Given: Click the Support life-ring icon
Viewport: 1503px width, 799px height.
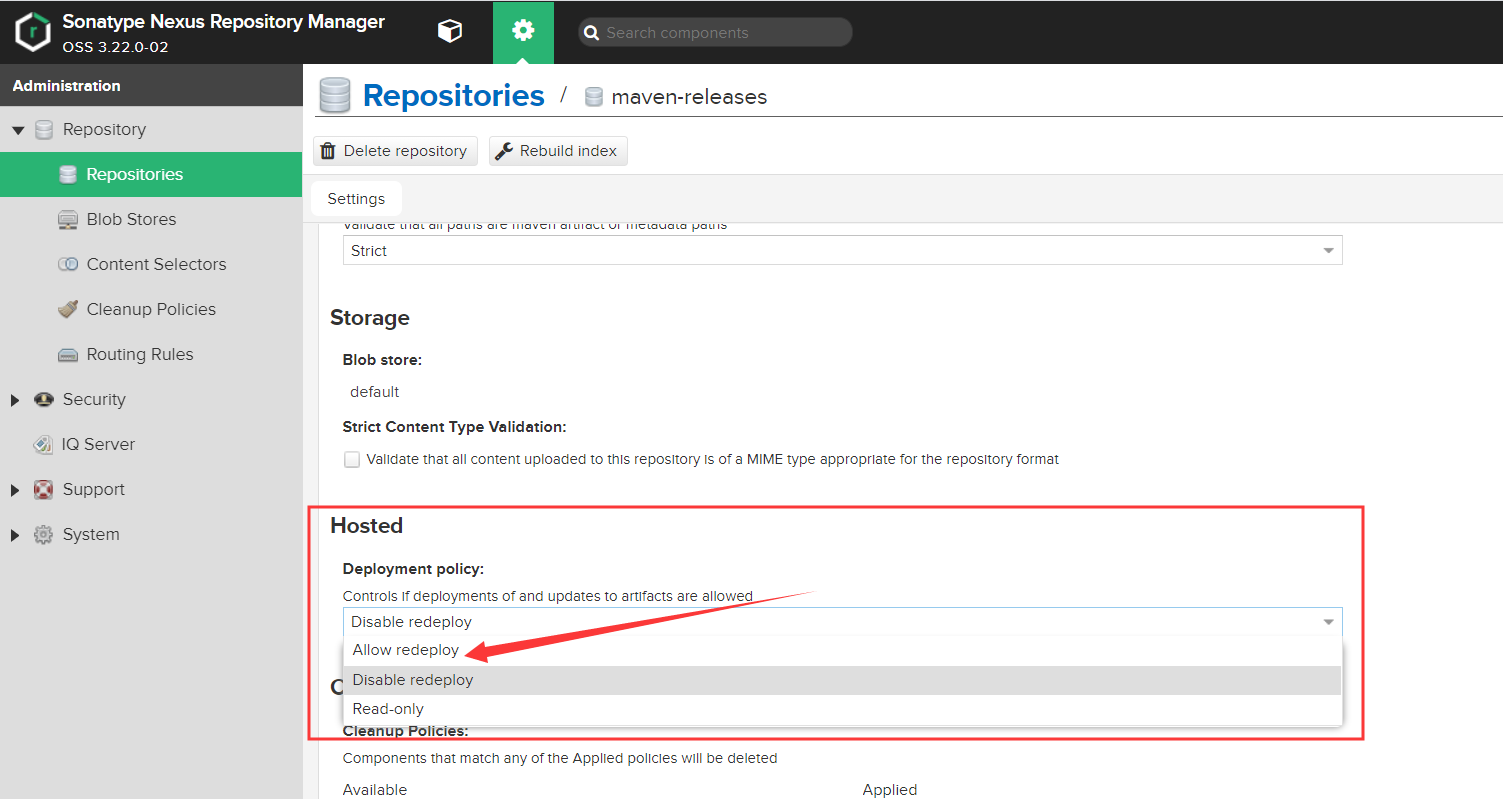Looking at the screenshot, I should [43, 489].
